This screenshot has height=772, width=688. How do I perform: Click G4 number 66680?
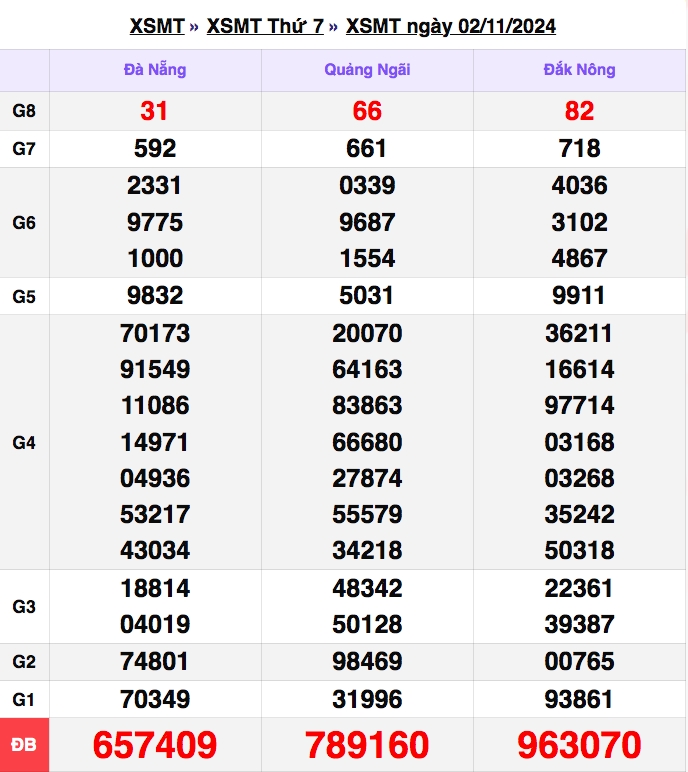tap(367, 442)
